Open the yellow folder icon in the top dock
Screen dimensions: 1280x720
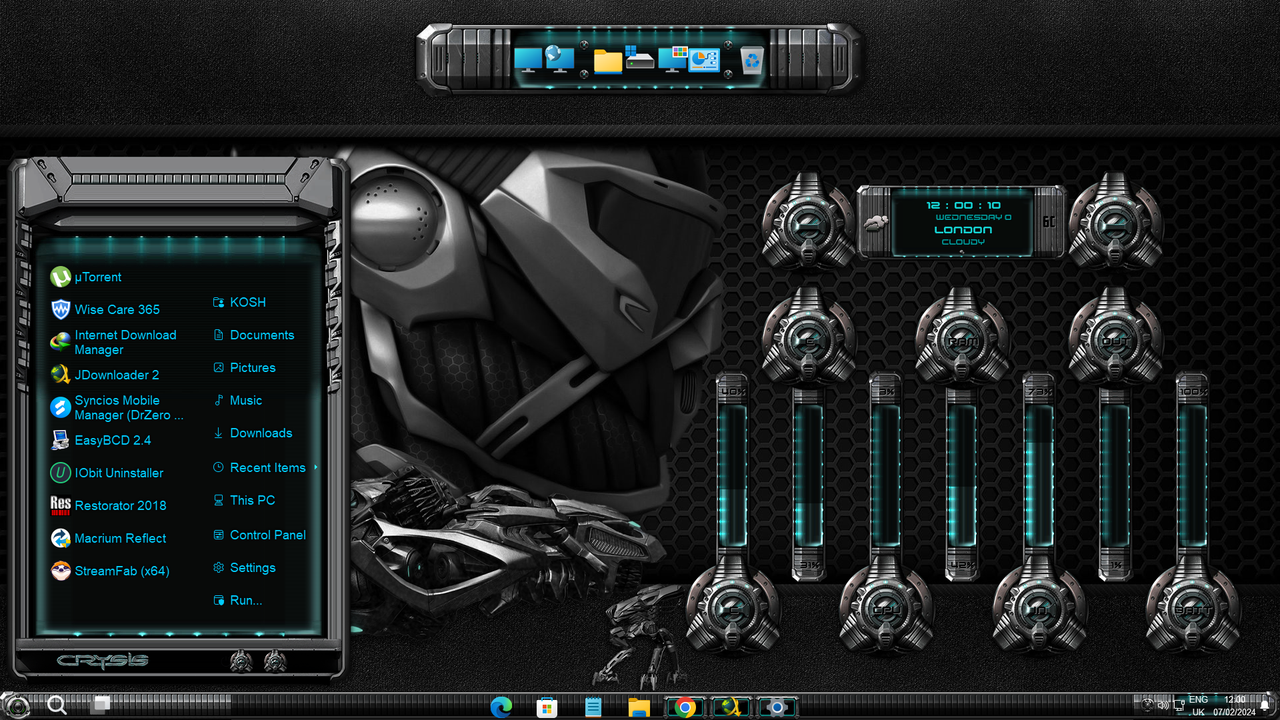[x=608, y=61]
